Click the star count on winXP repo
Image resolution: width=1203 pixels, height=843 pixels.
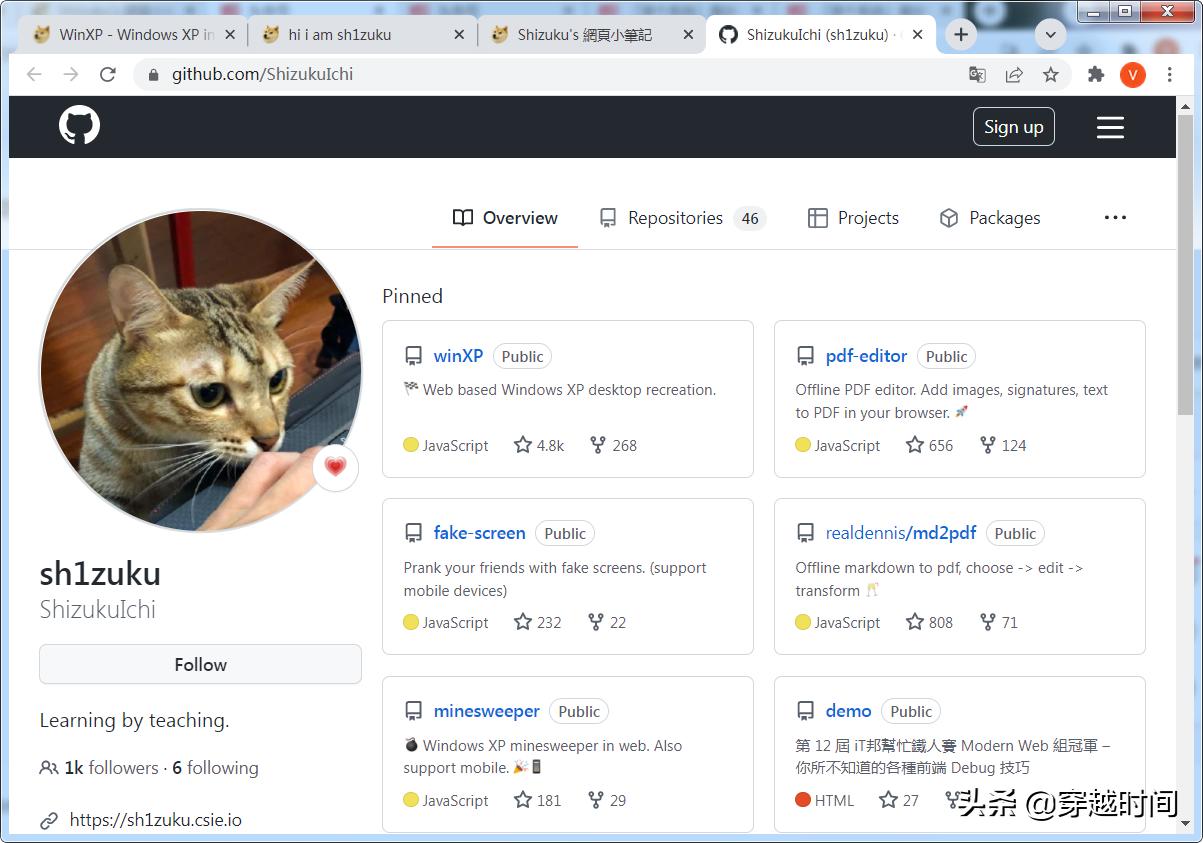click(x=539, y=445)
